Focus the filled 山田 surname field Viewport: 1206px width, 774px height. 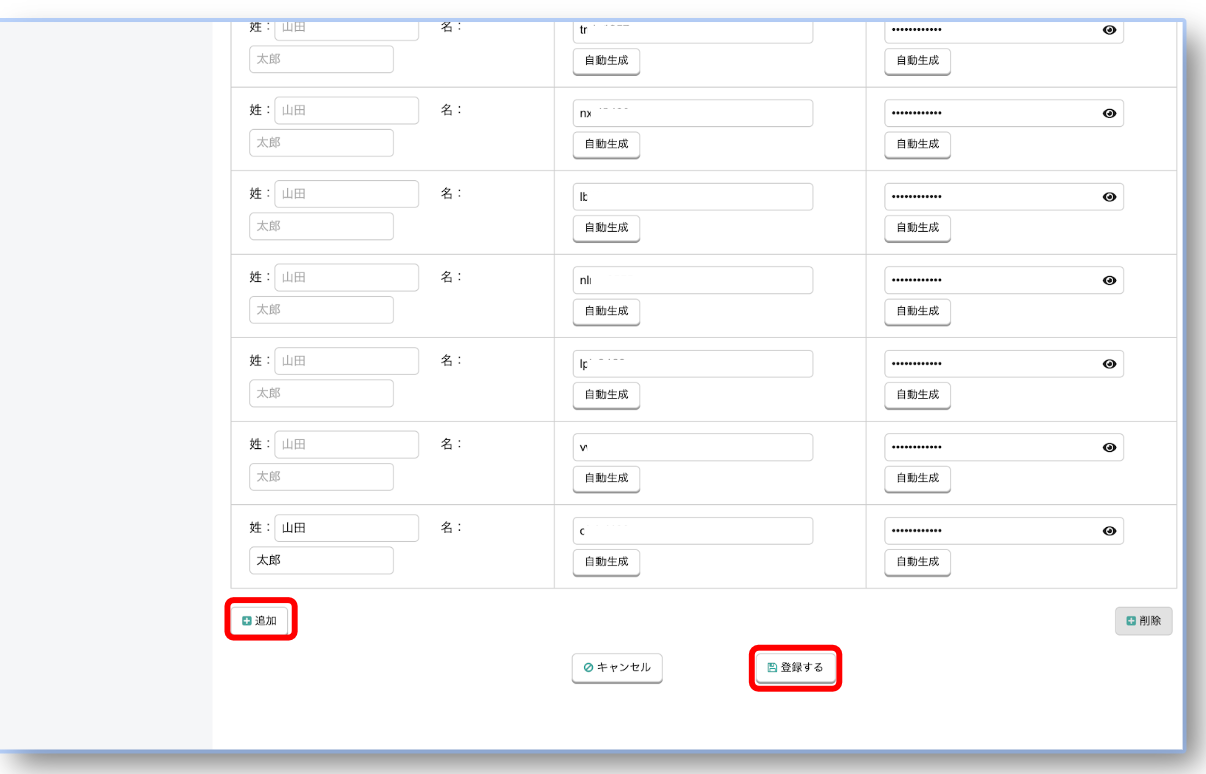[346, 528]
